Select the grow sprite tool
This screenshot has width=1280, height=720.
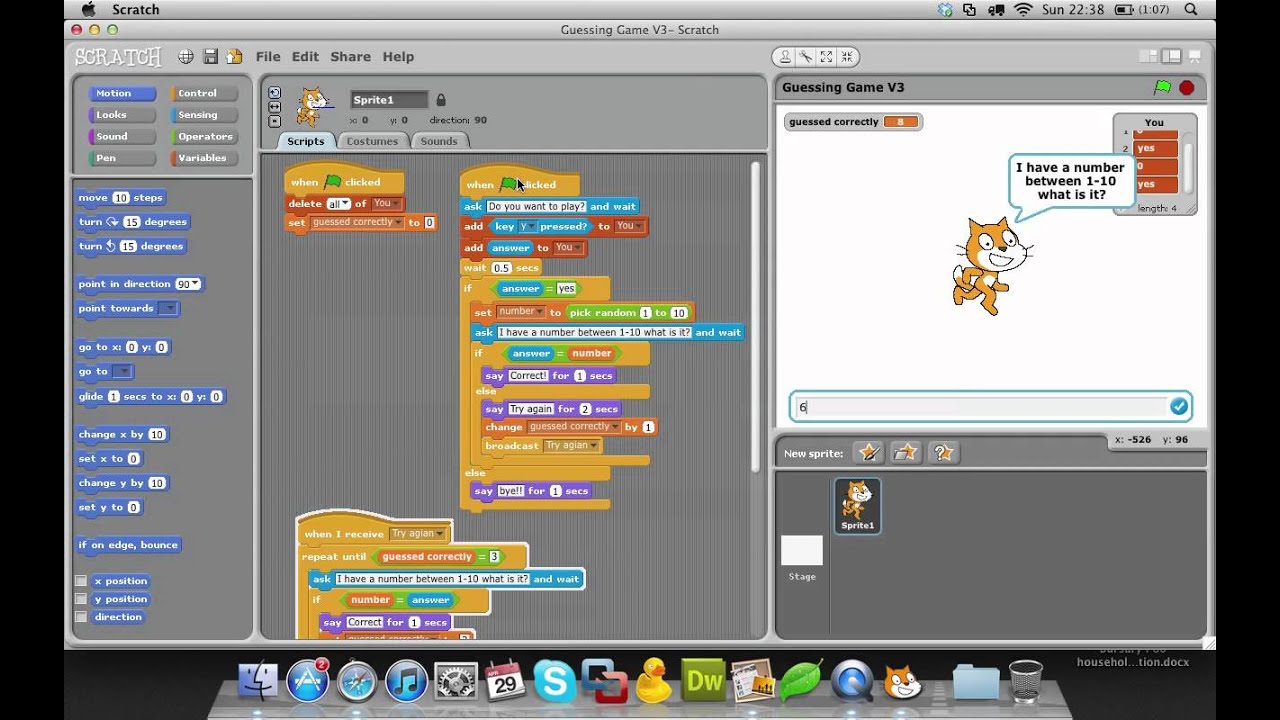coord(826,57)
